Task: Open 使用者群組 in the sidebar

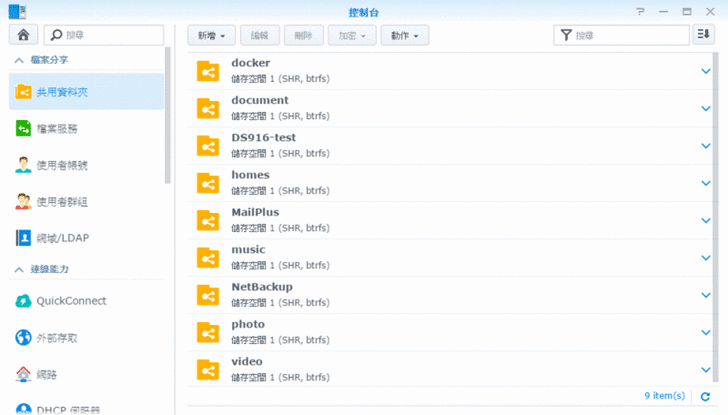Action: click(86, 201)
